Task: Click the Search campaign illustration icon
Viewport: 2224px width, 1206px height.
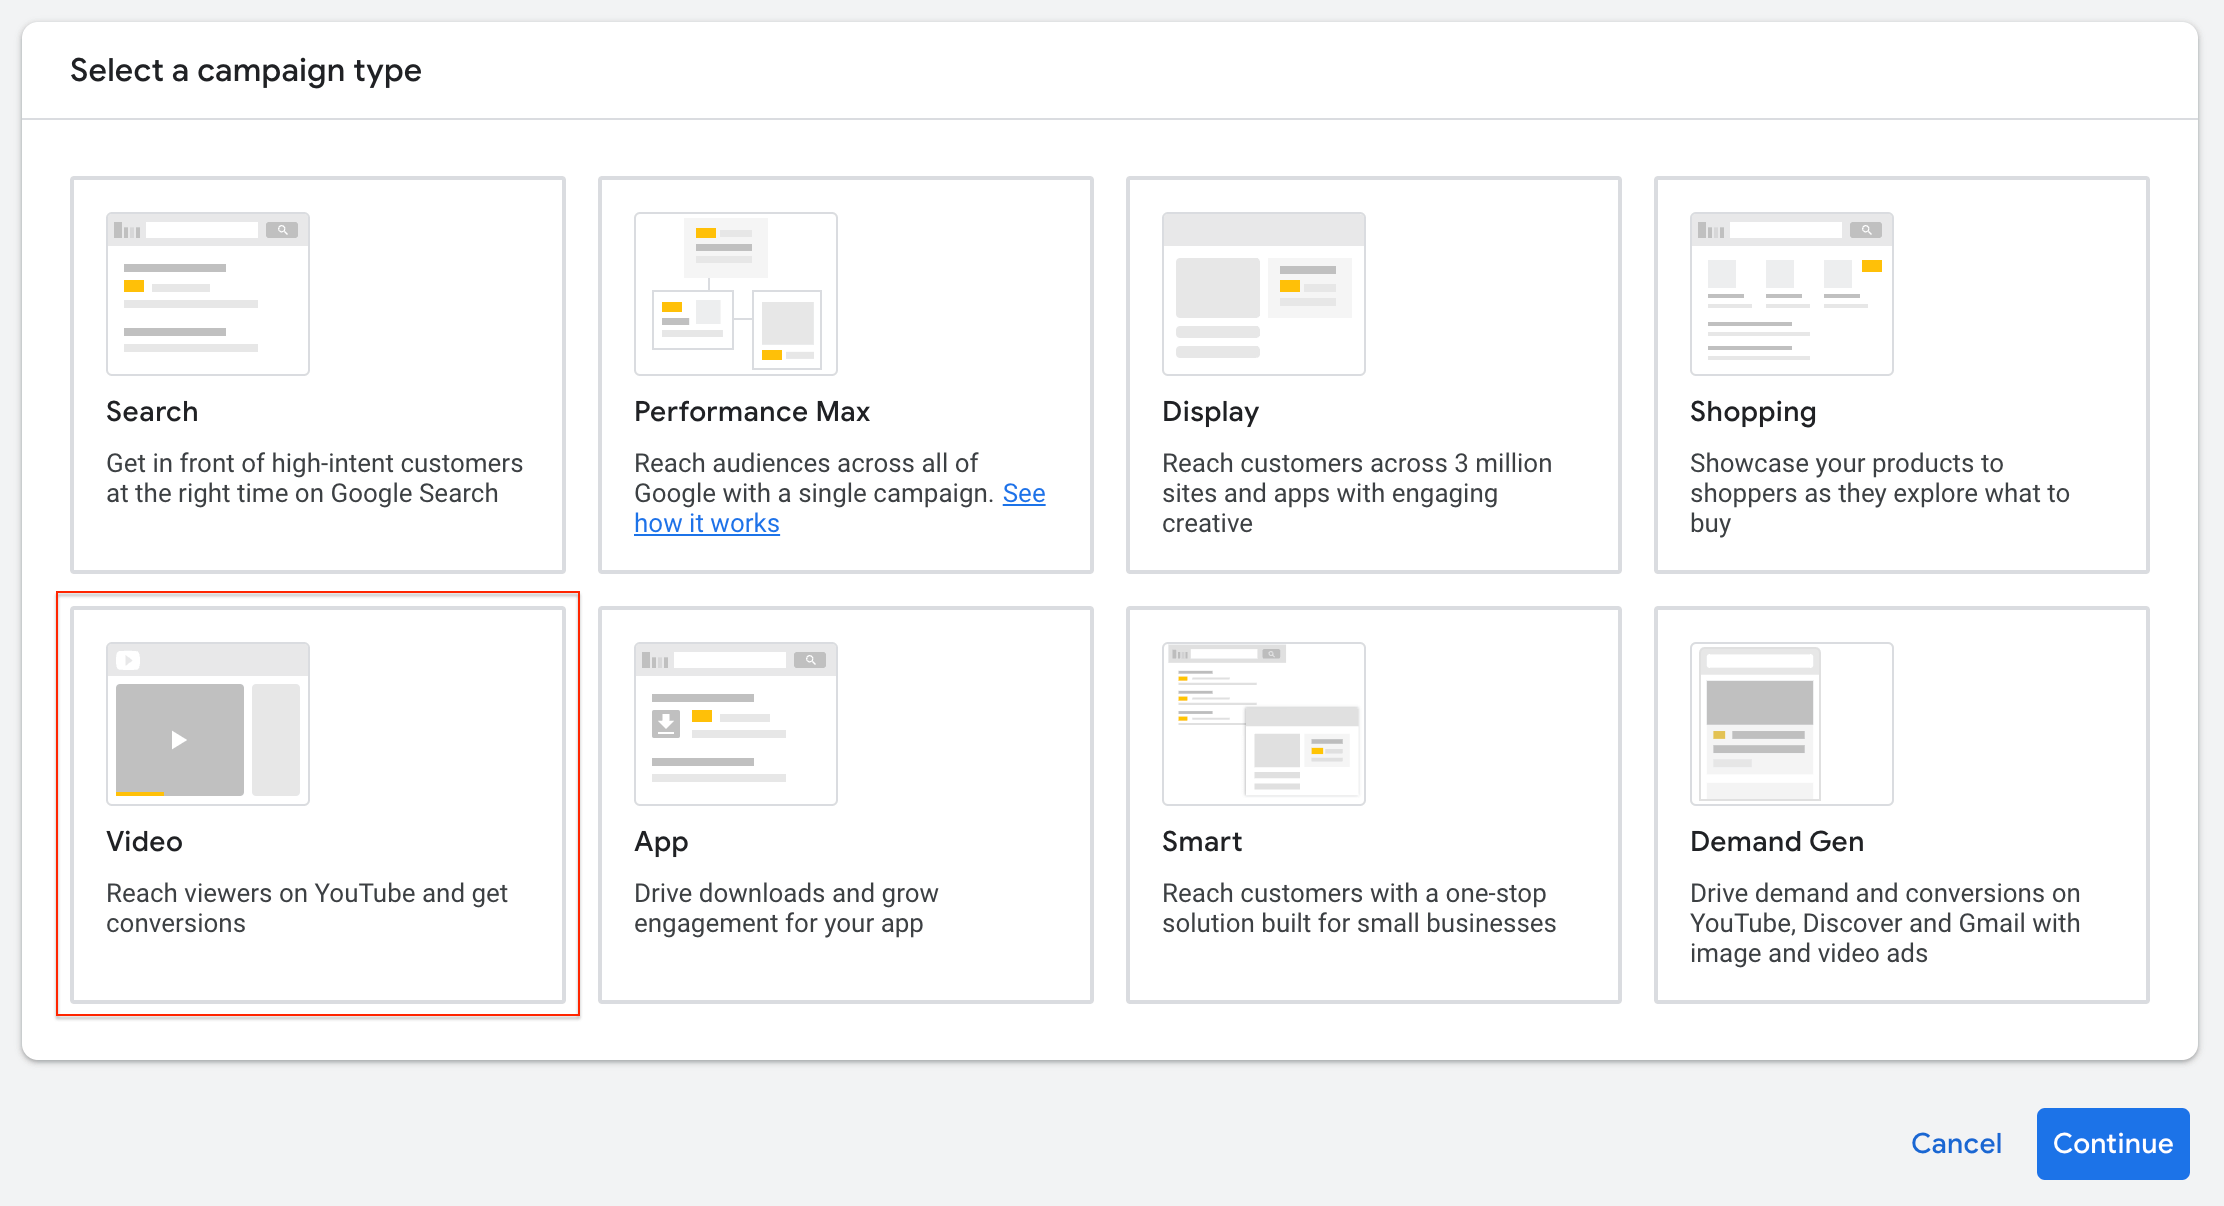Action: point(208,293)
